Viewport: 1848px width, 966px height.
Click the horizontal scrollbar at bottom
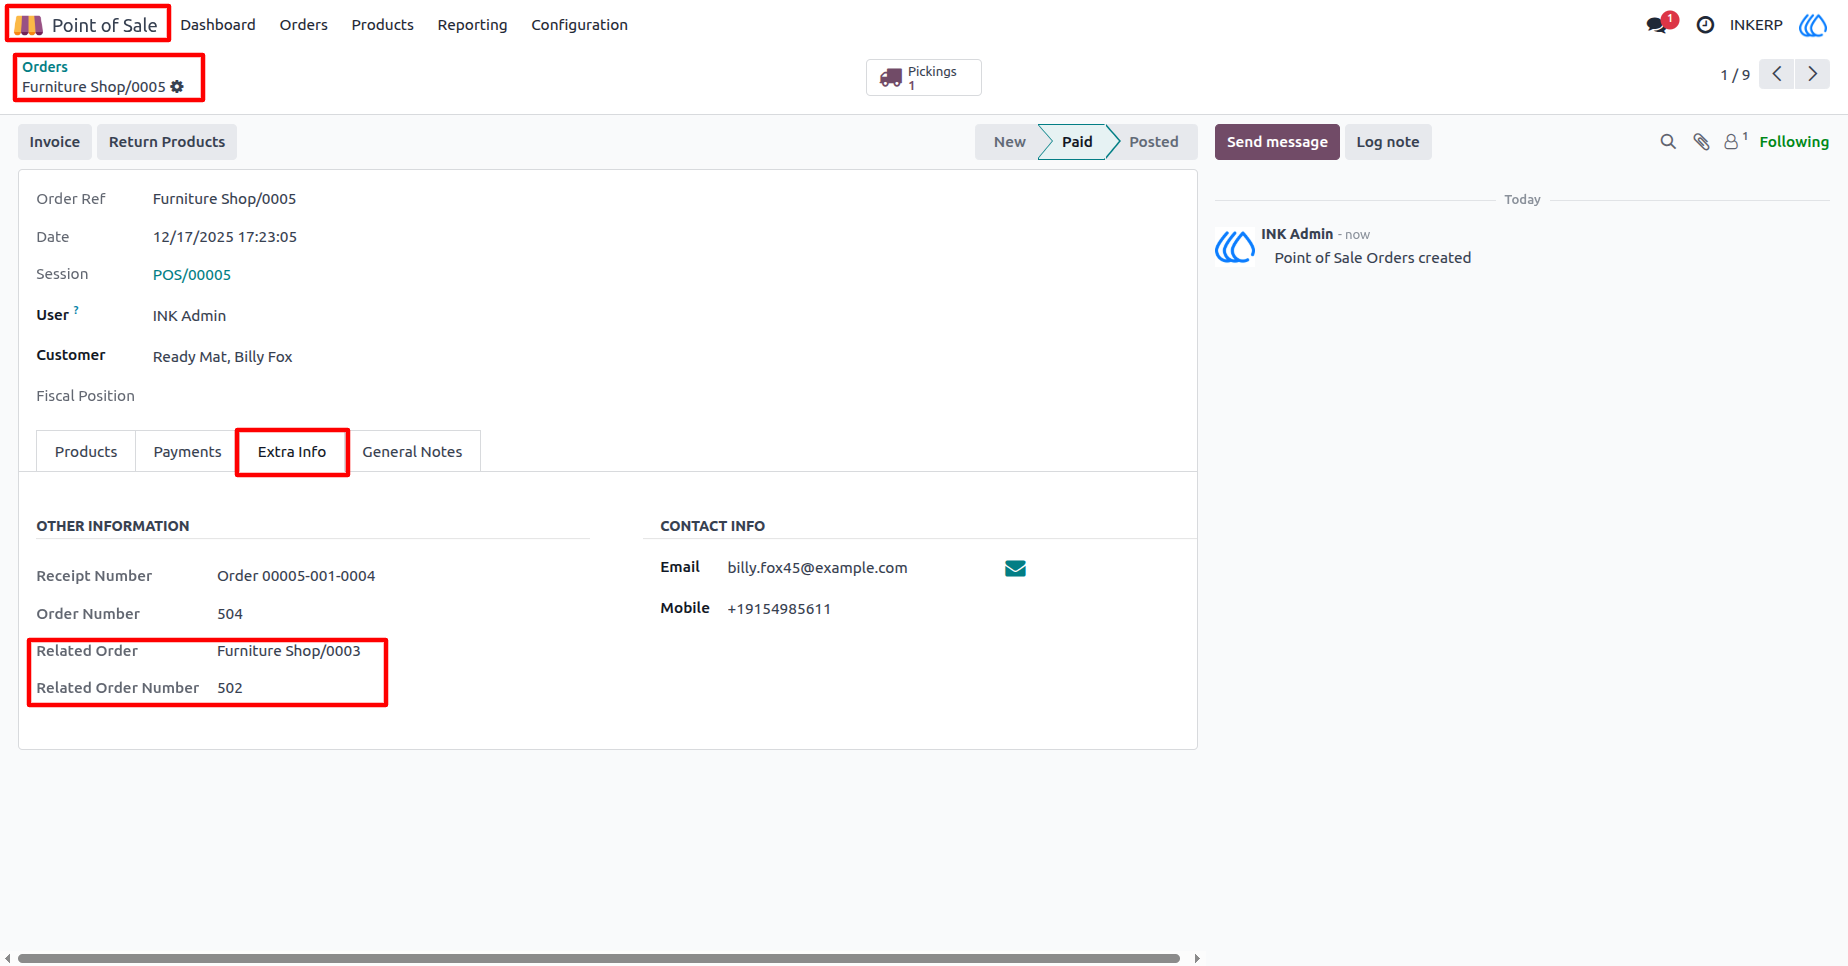click(x=599, y=958)
